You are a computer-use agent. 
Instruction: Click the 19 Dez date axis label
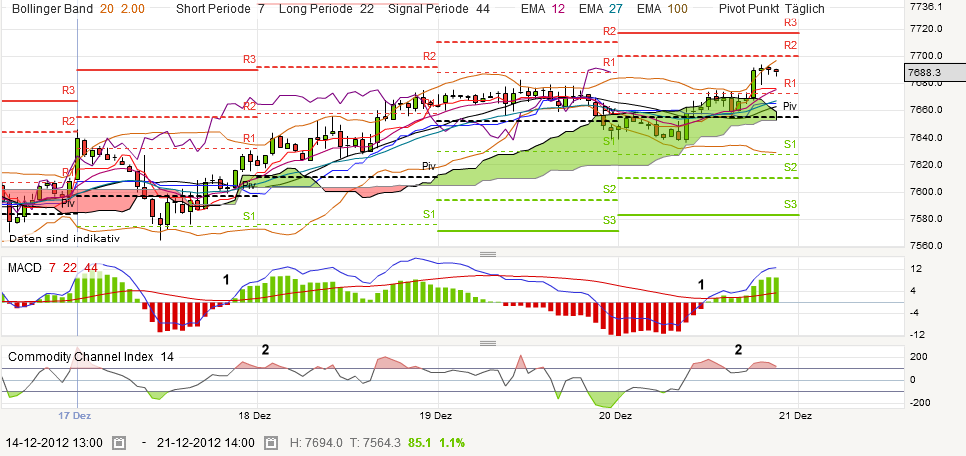point(437,415)
